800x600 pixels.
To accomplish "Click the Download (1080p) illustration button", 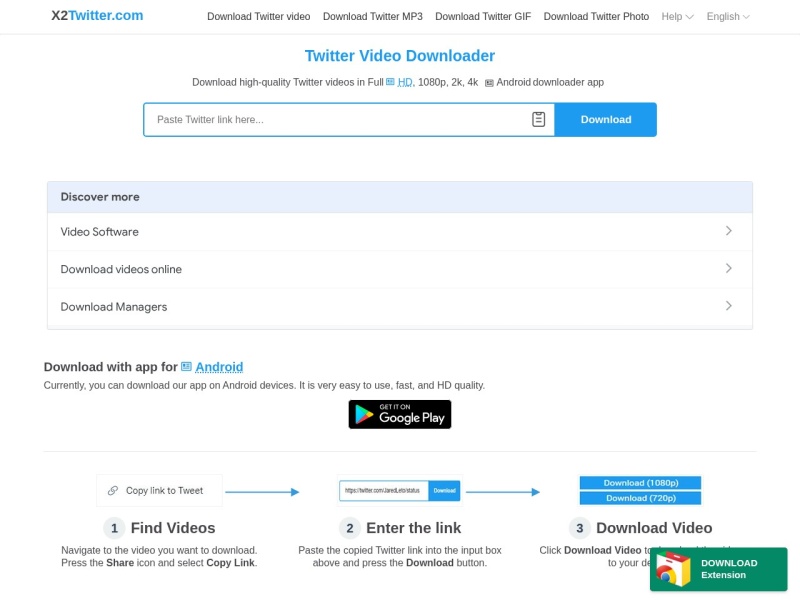I will [640, 483].
